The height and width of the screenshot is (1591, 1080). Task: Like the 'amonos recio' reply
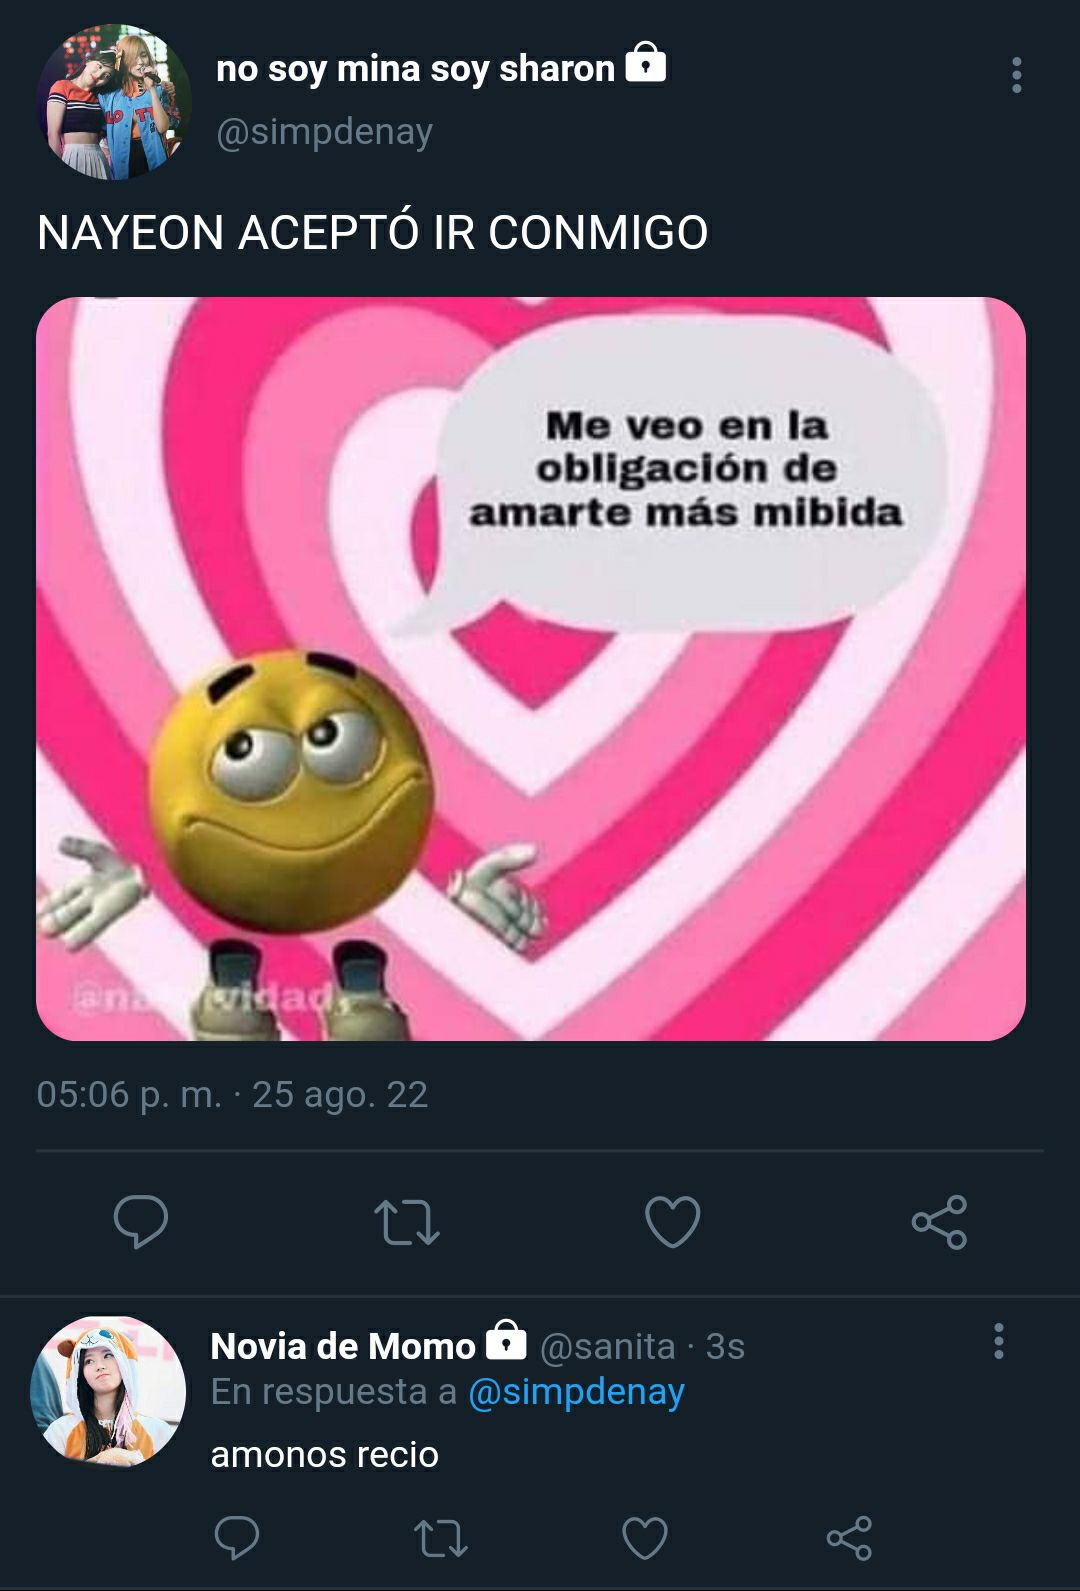pos(645,1538)
